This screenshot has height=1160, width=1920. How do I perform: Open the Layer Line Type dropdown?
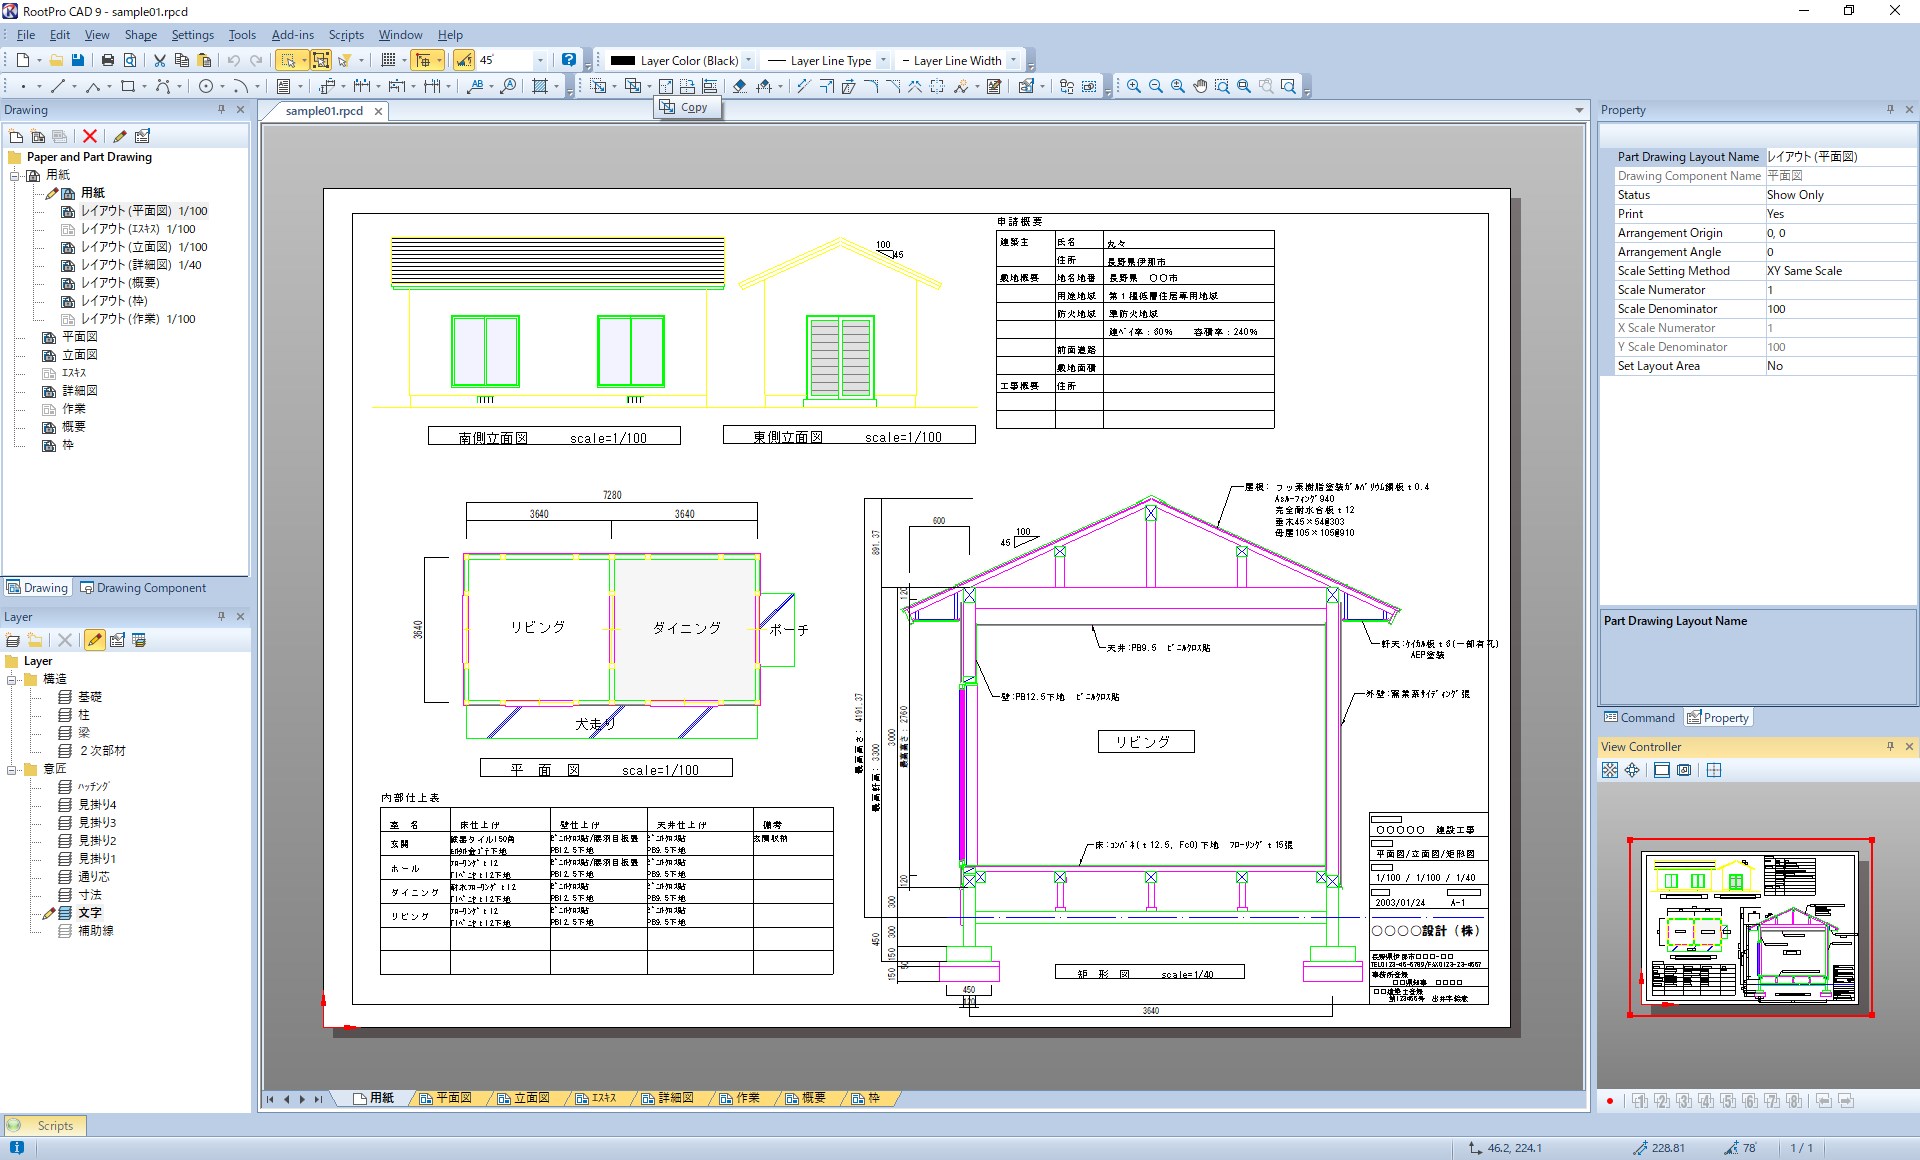coord(883,60)
